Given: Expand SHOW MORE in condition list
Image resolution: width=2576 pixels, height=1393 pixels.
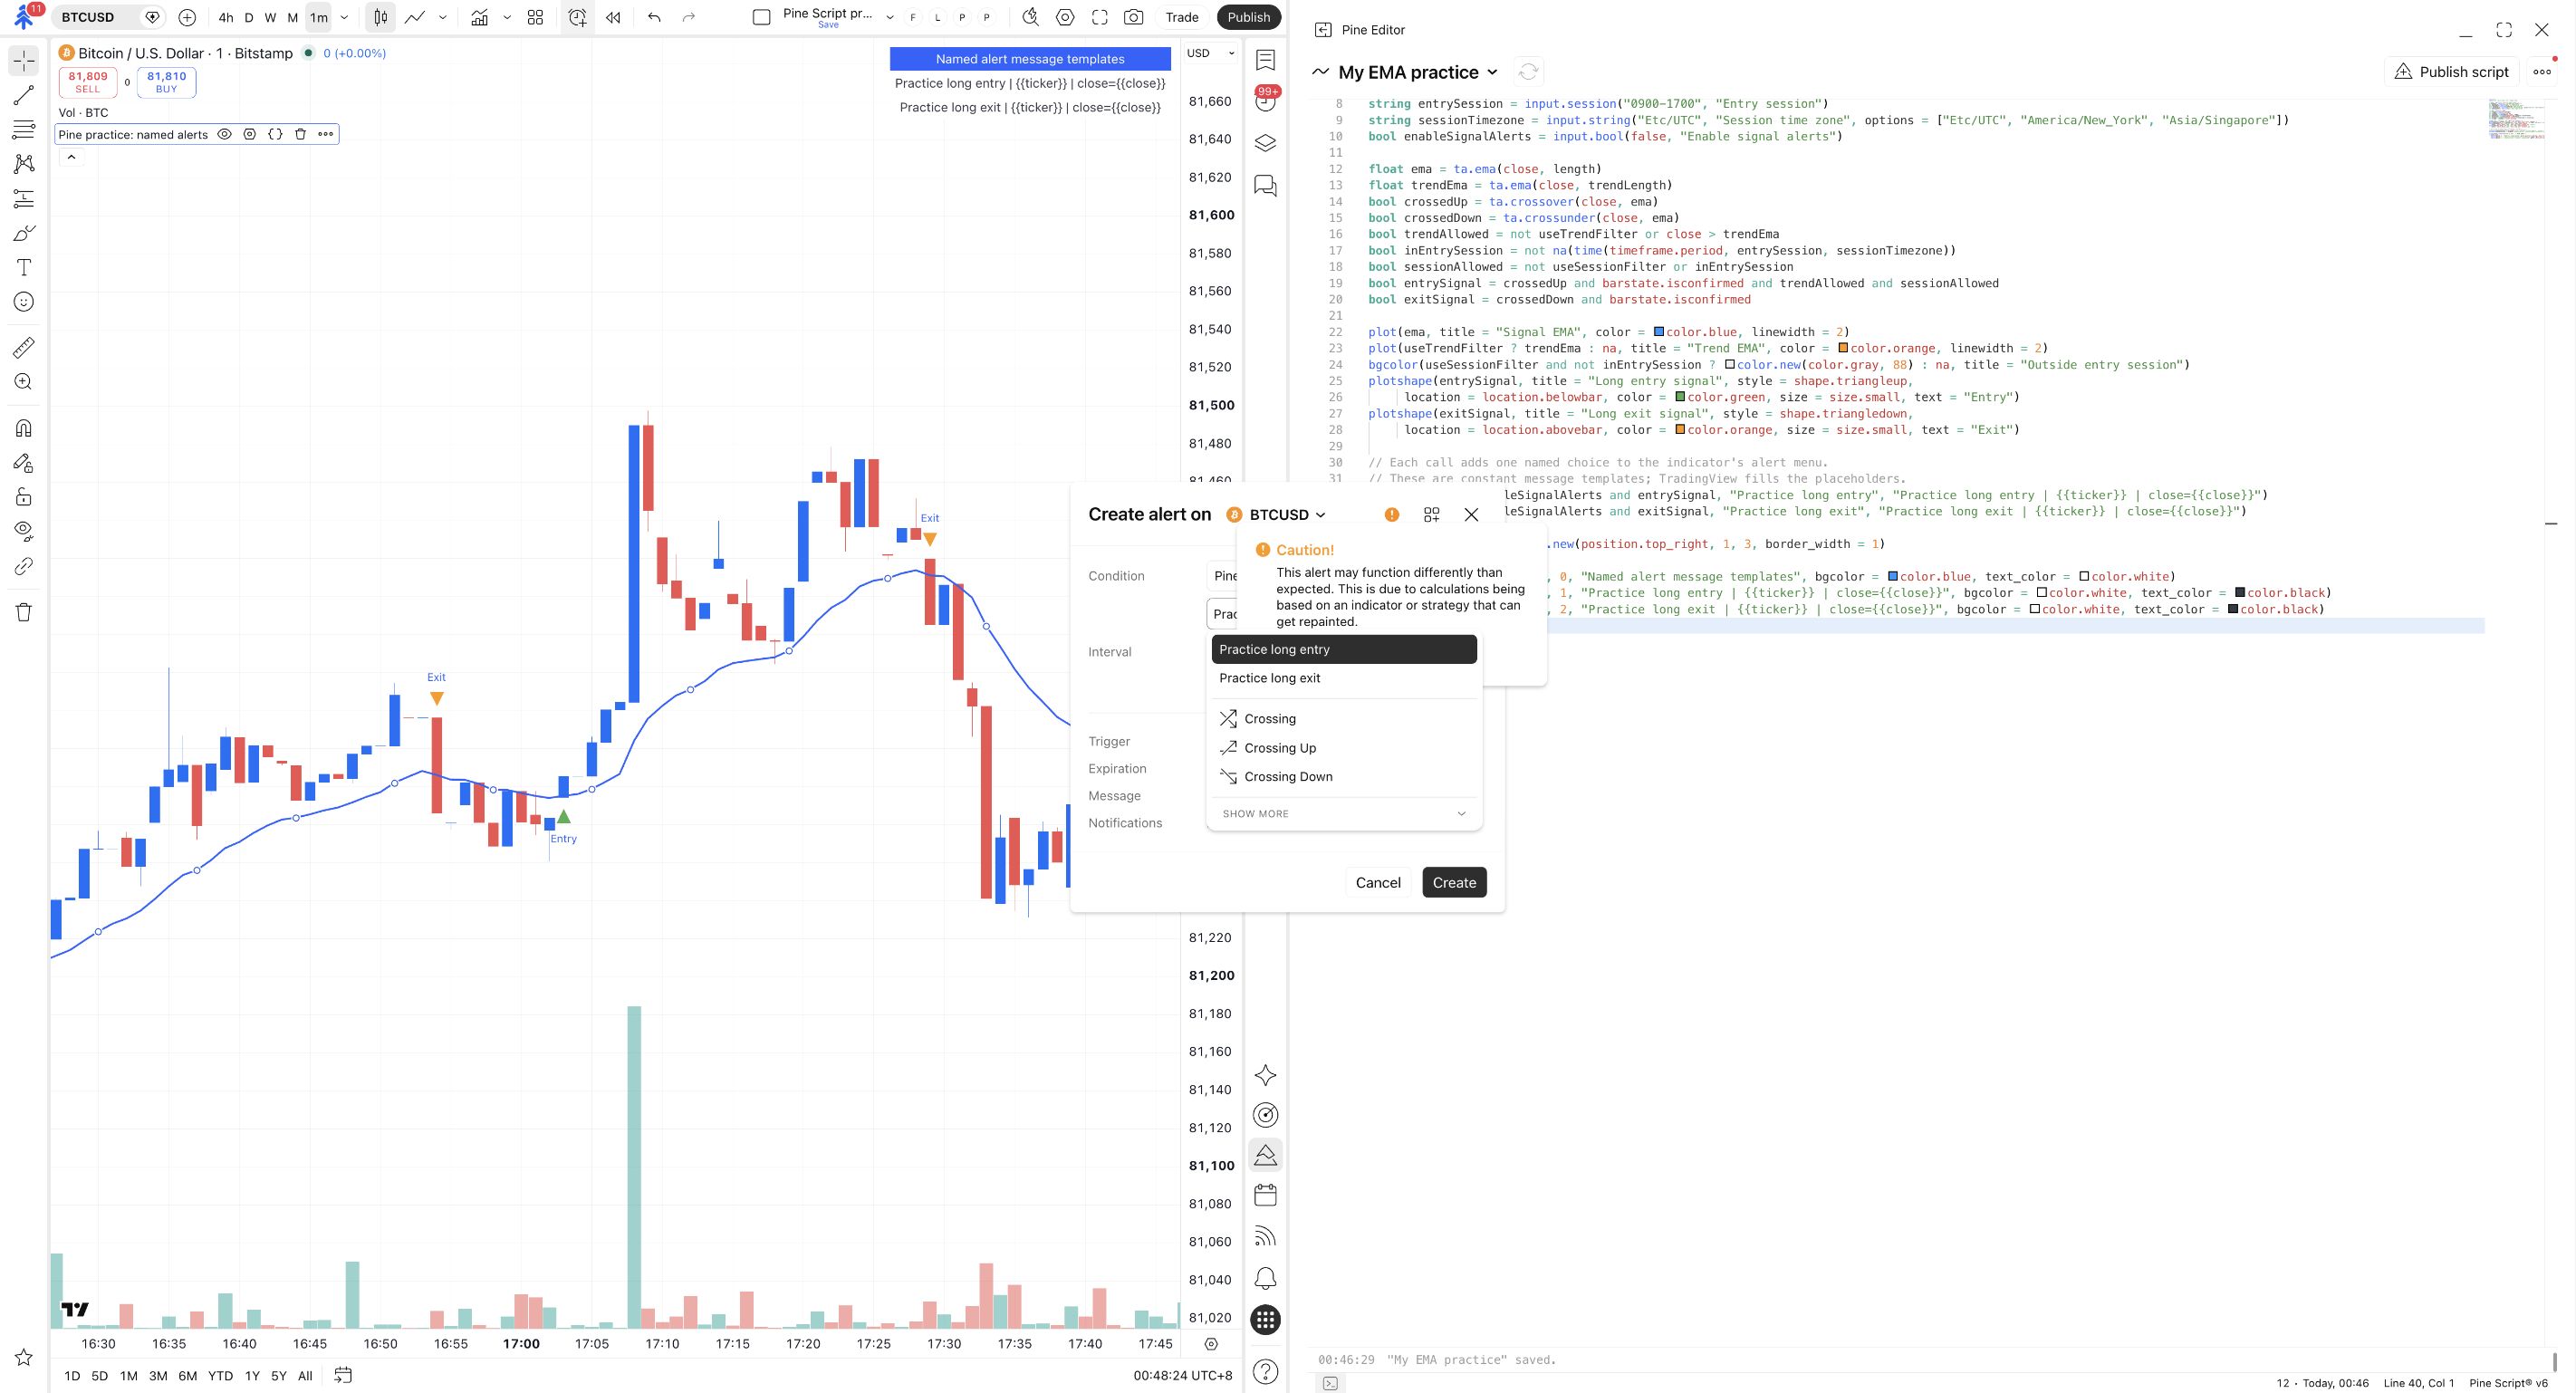Looking at the screenshot, I should (1343, 813).
